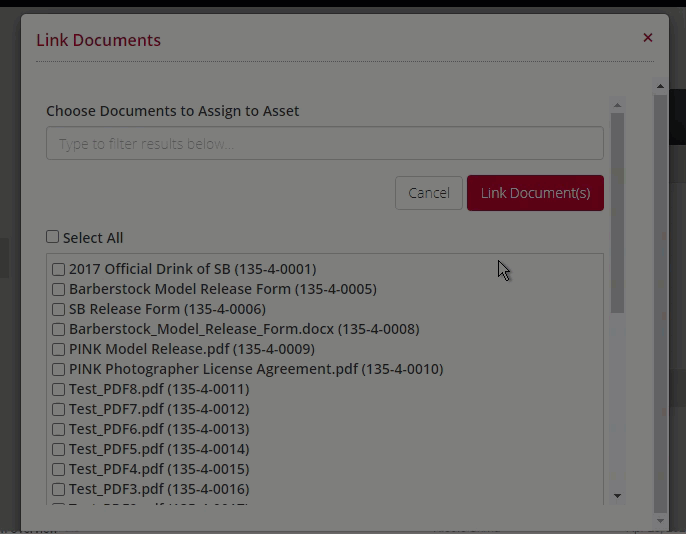Check PINK Model Release.pdf checkbox
Viewport: 686px width, 534px height.
click(58, 349)
